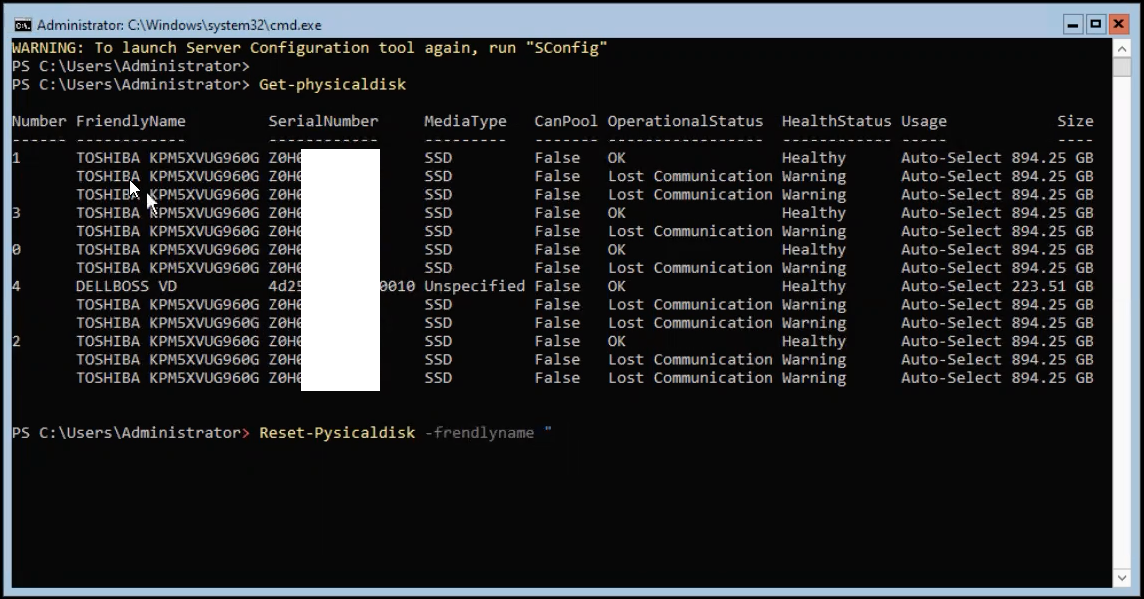Viewport: 1144px width, 599px height.
Task: Click 'Healthy' status in disk 1 row
Action: [x=813, y=158]
